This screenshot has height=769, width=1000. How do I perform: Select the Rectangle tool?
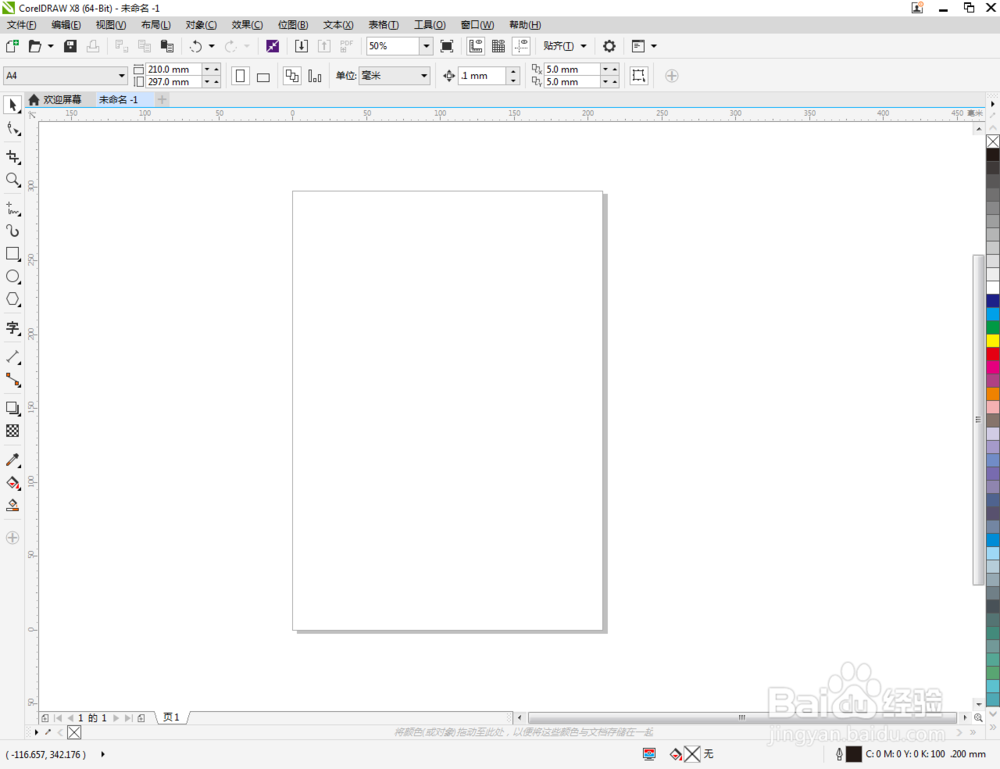tap(12, 254)
